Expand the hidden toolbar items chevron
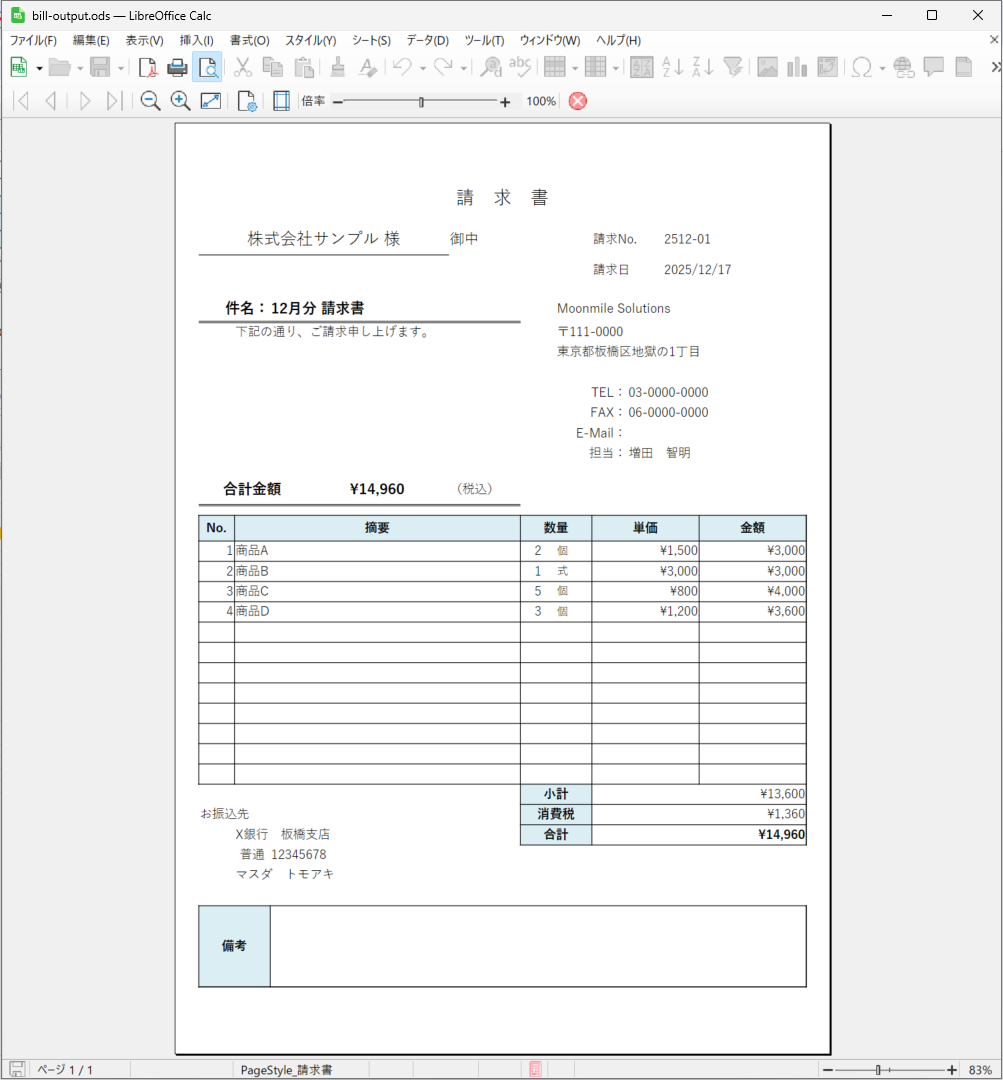Viewport: 1003px width, 1080px height. click(994, 68)
